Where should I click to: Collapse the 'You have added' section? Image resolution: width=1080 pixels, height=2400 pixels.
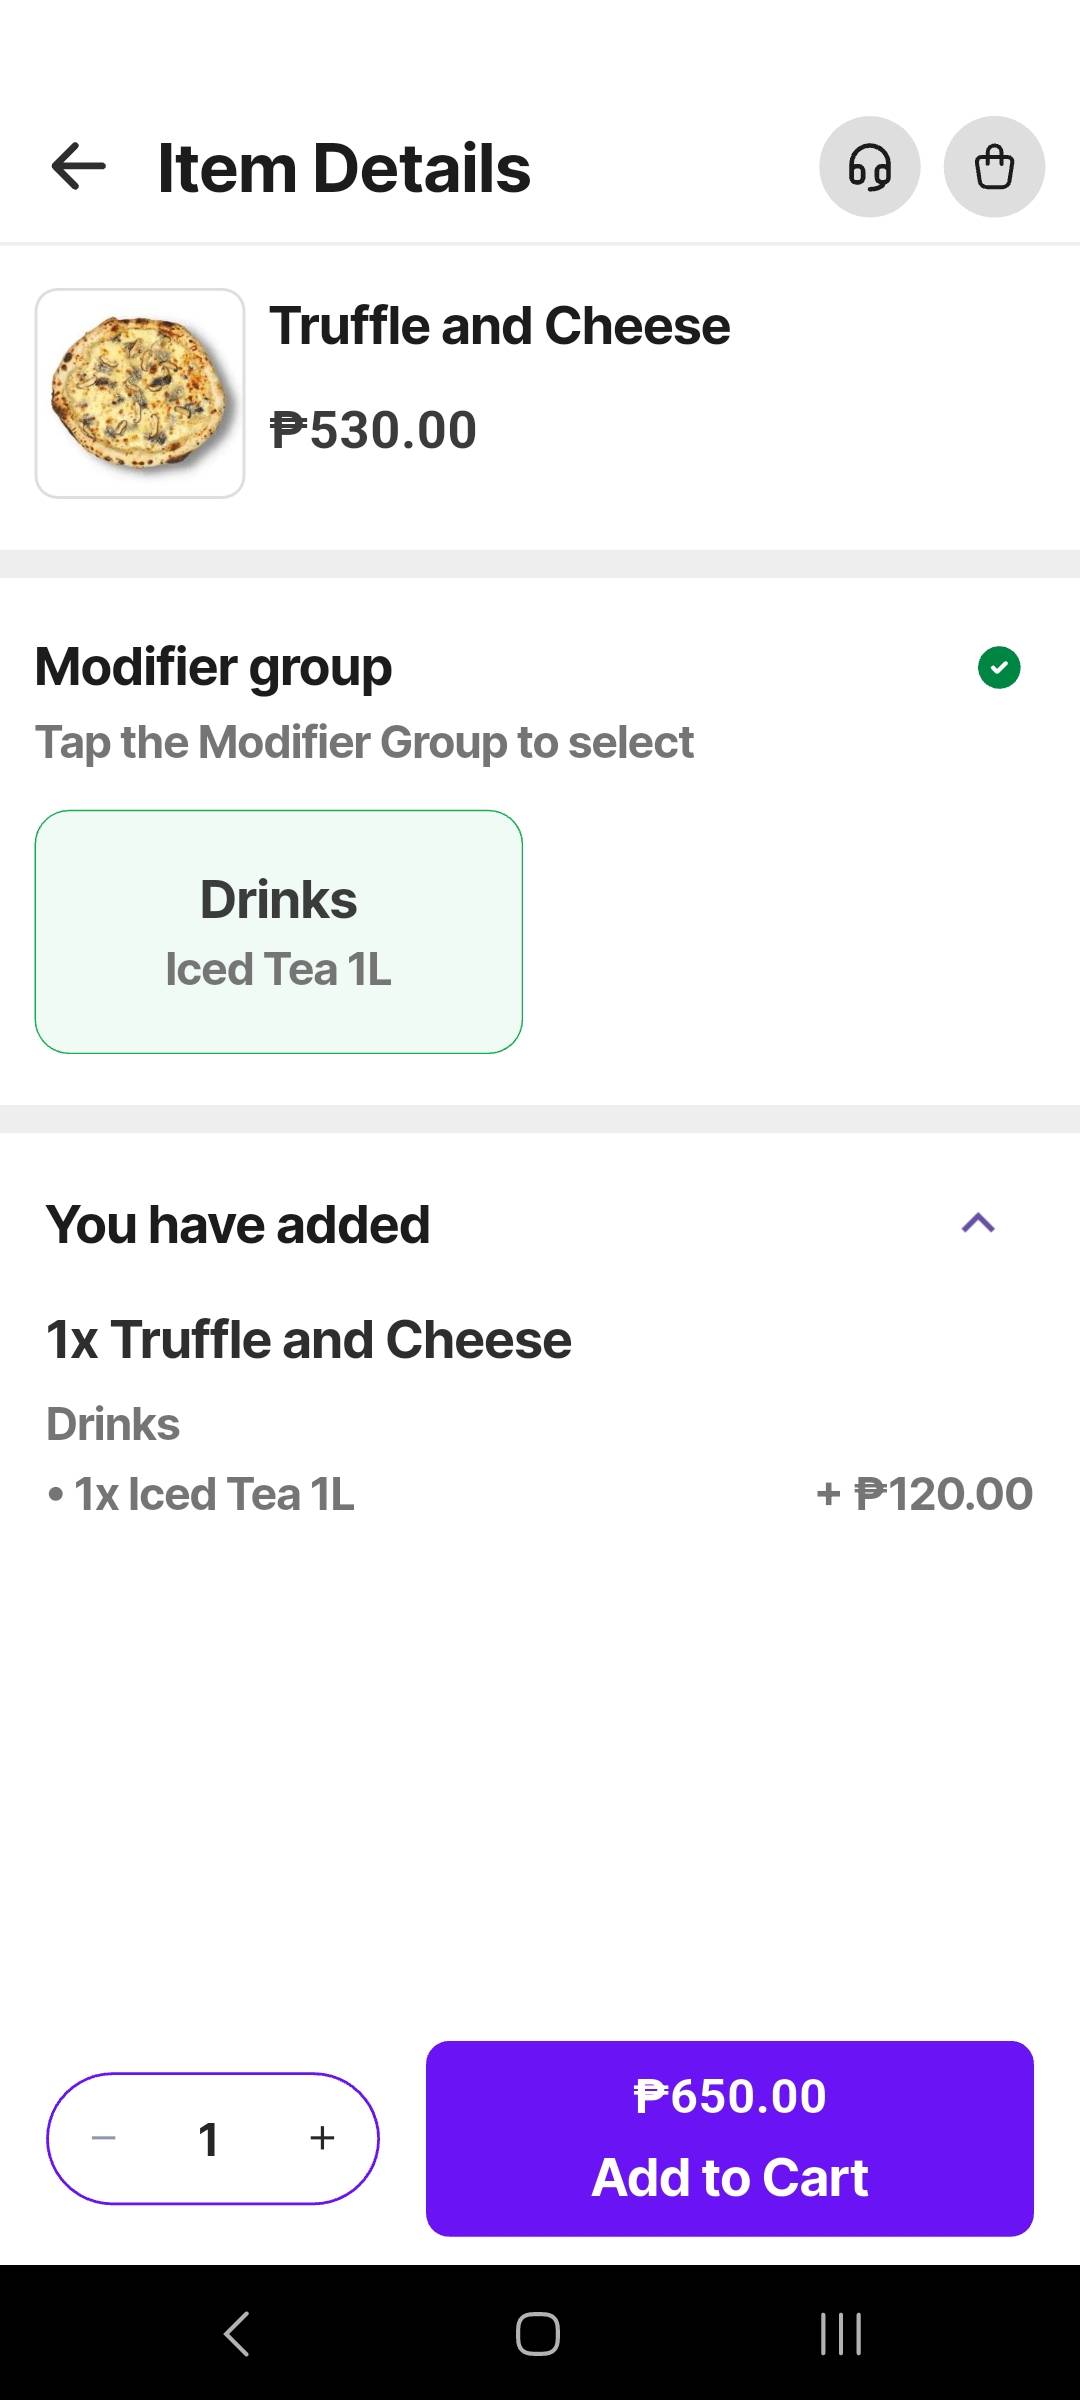pyautogui.click(x=978, y=1223)
